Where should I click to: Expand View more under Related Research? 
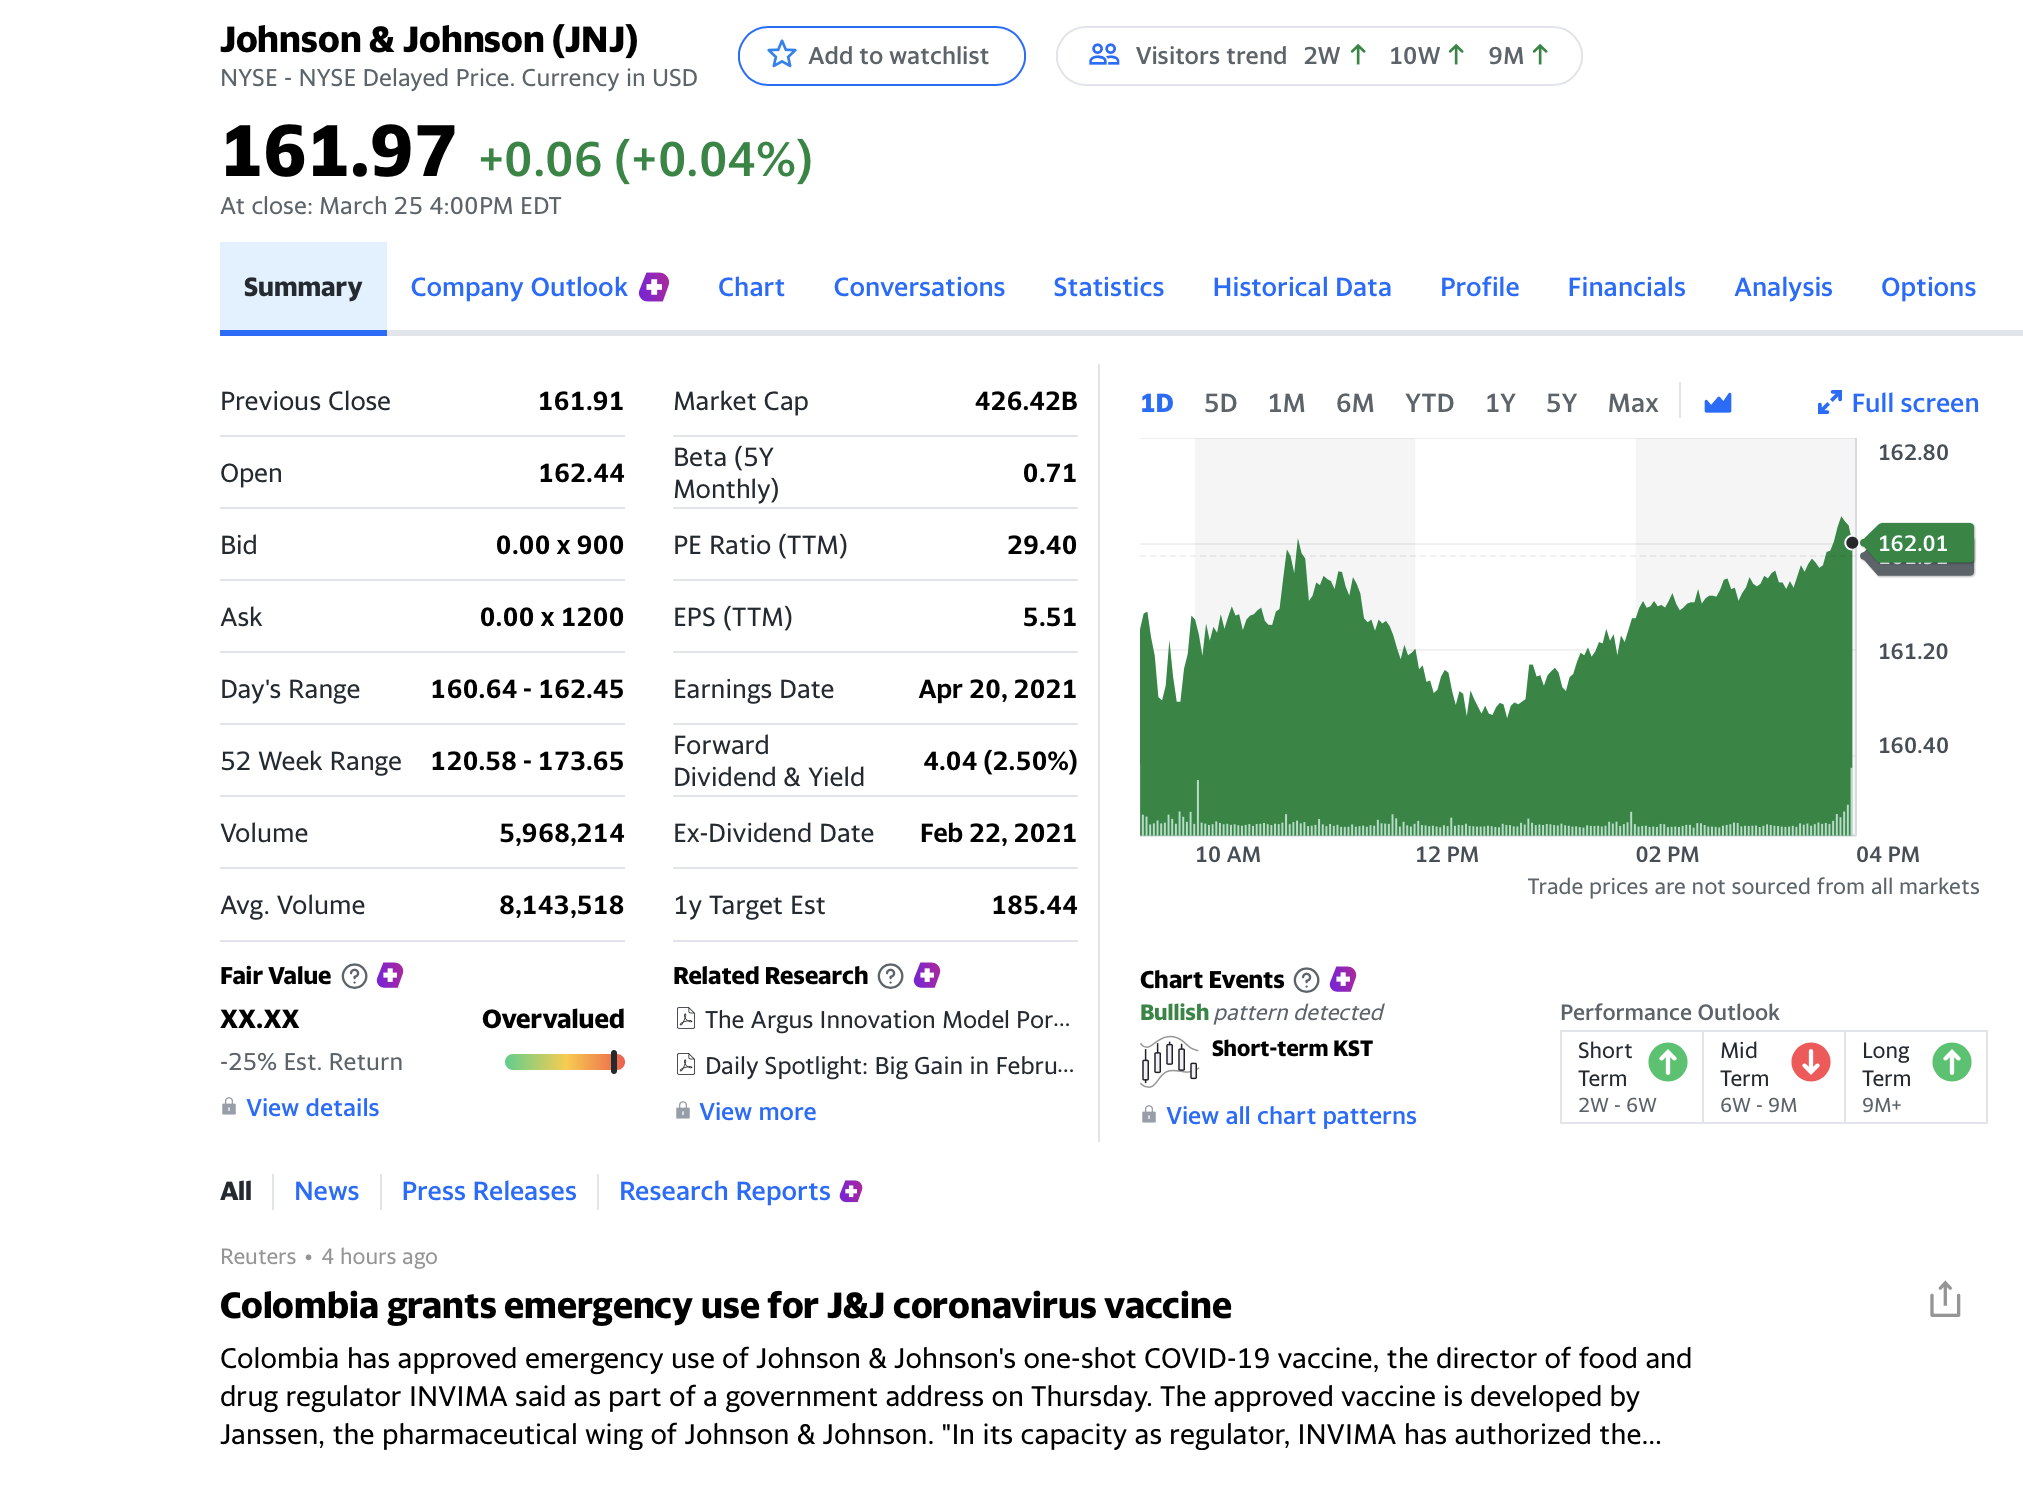coord(758,1111)
